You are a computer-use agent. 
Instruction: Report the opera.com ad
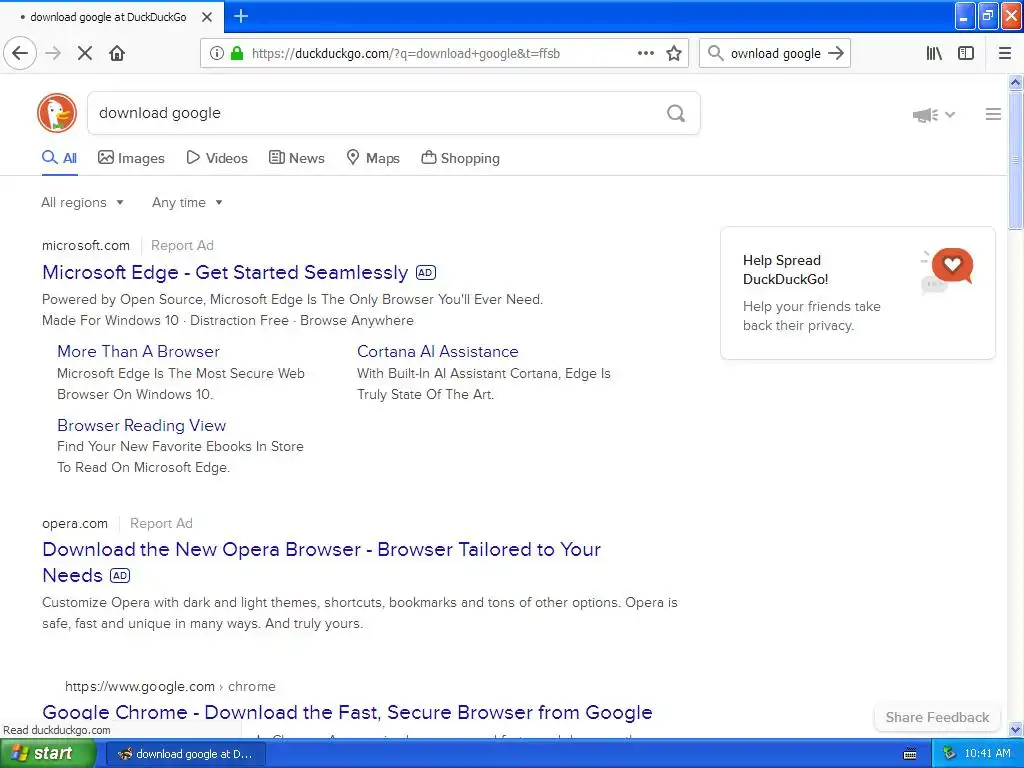coord(161,523)
